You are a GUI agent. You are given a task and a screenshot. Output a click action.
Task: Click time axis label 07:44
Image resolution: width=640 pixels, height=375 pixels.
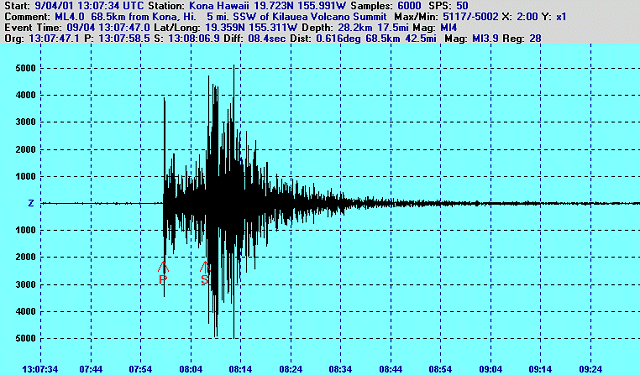[91, 370]
